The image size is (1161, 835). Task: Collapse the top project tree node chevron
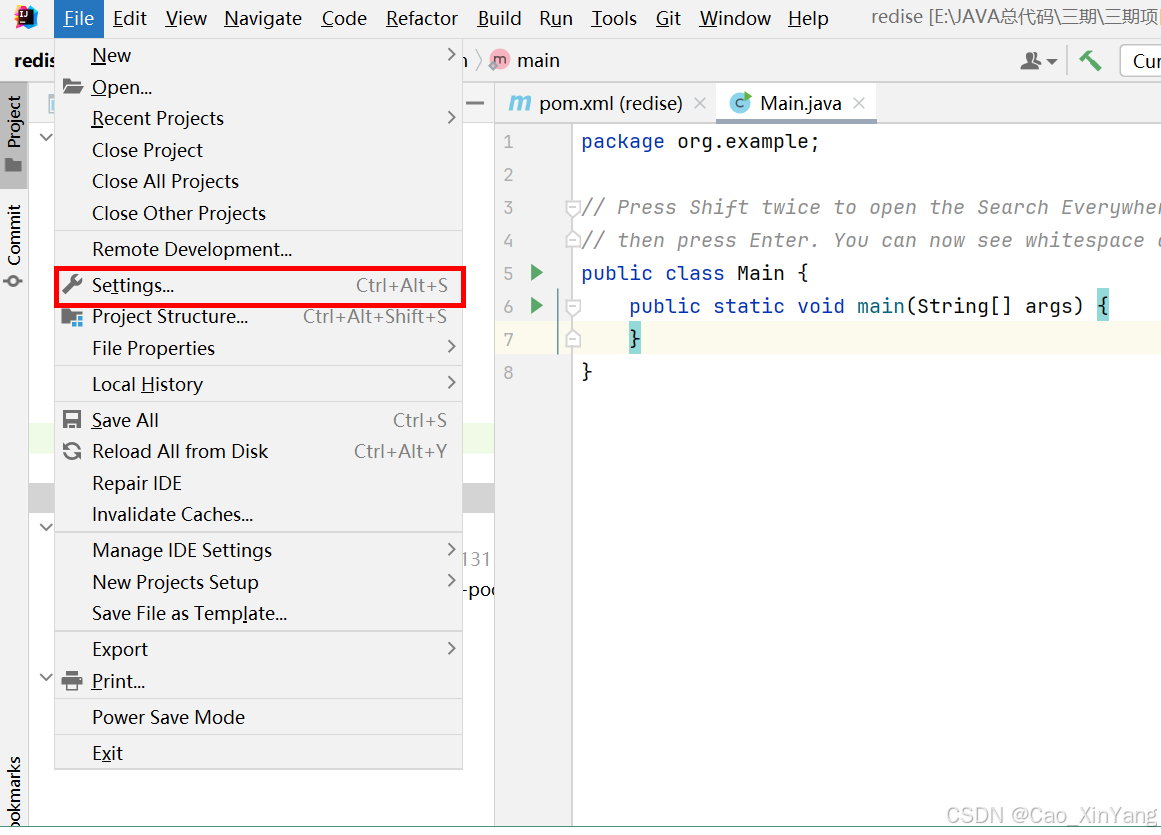point(46,137)
